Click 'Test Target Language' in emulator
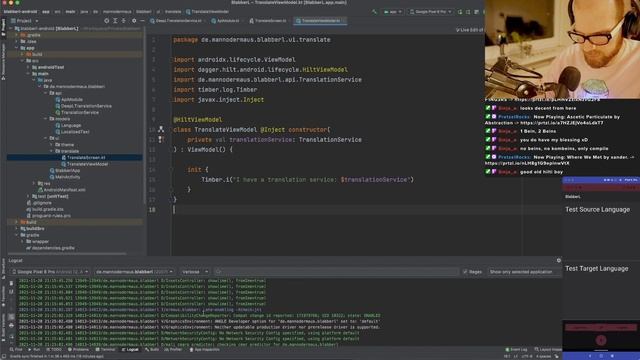The width and height of the screenshot is (640, 360). pos(596,269)
